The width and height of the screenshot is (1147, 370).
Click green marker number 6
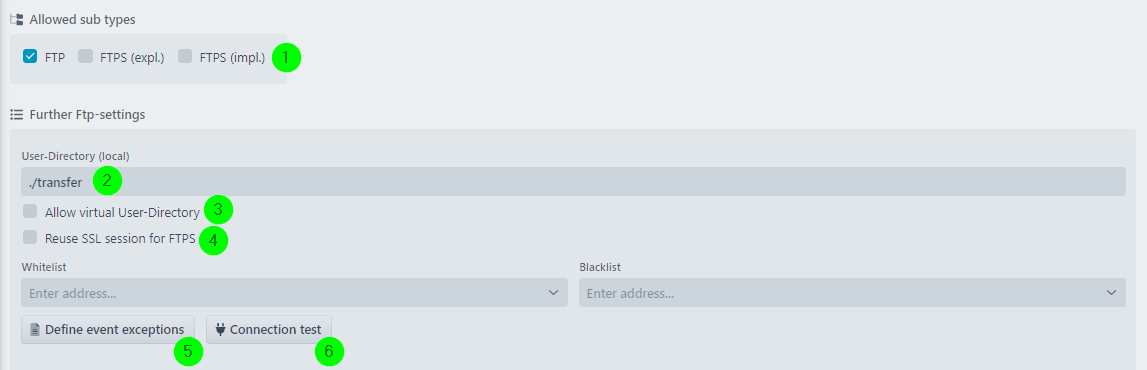[x=329, y=352]
